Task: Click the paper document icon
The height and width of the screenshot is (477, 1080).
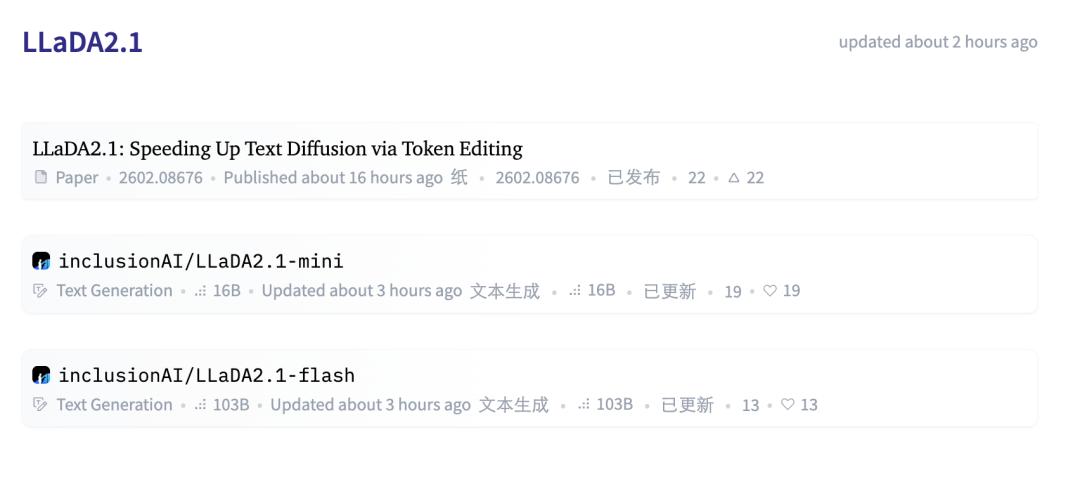Action: 41,178
